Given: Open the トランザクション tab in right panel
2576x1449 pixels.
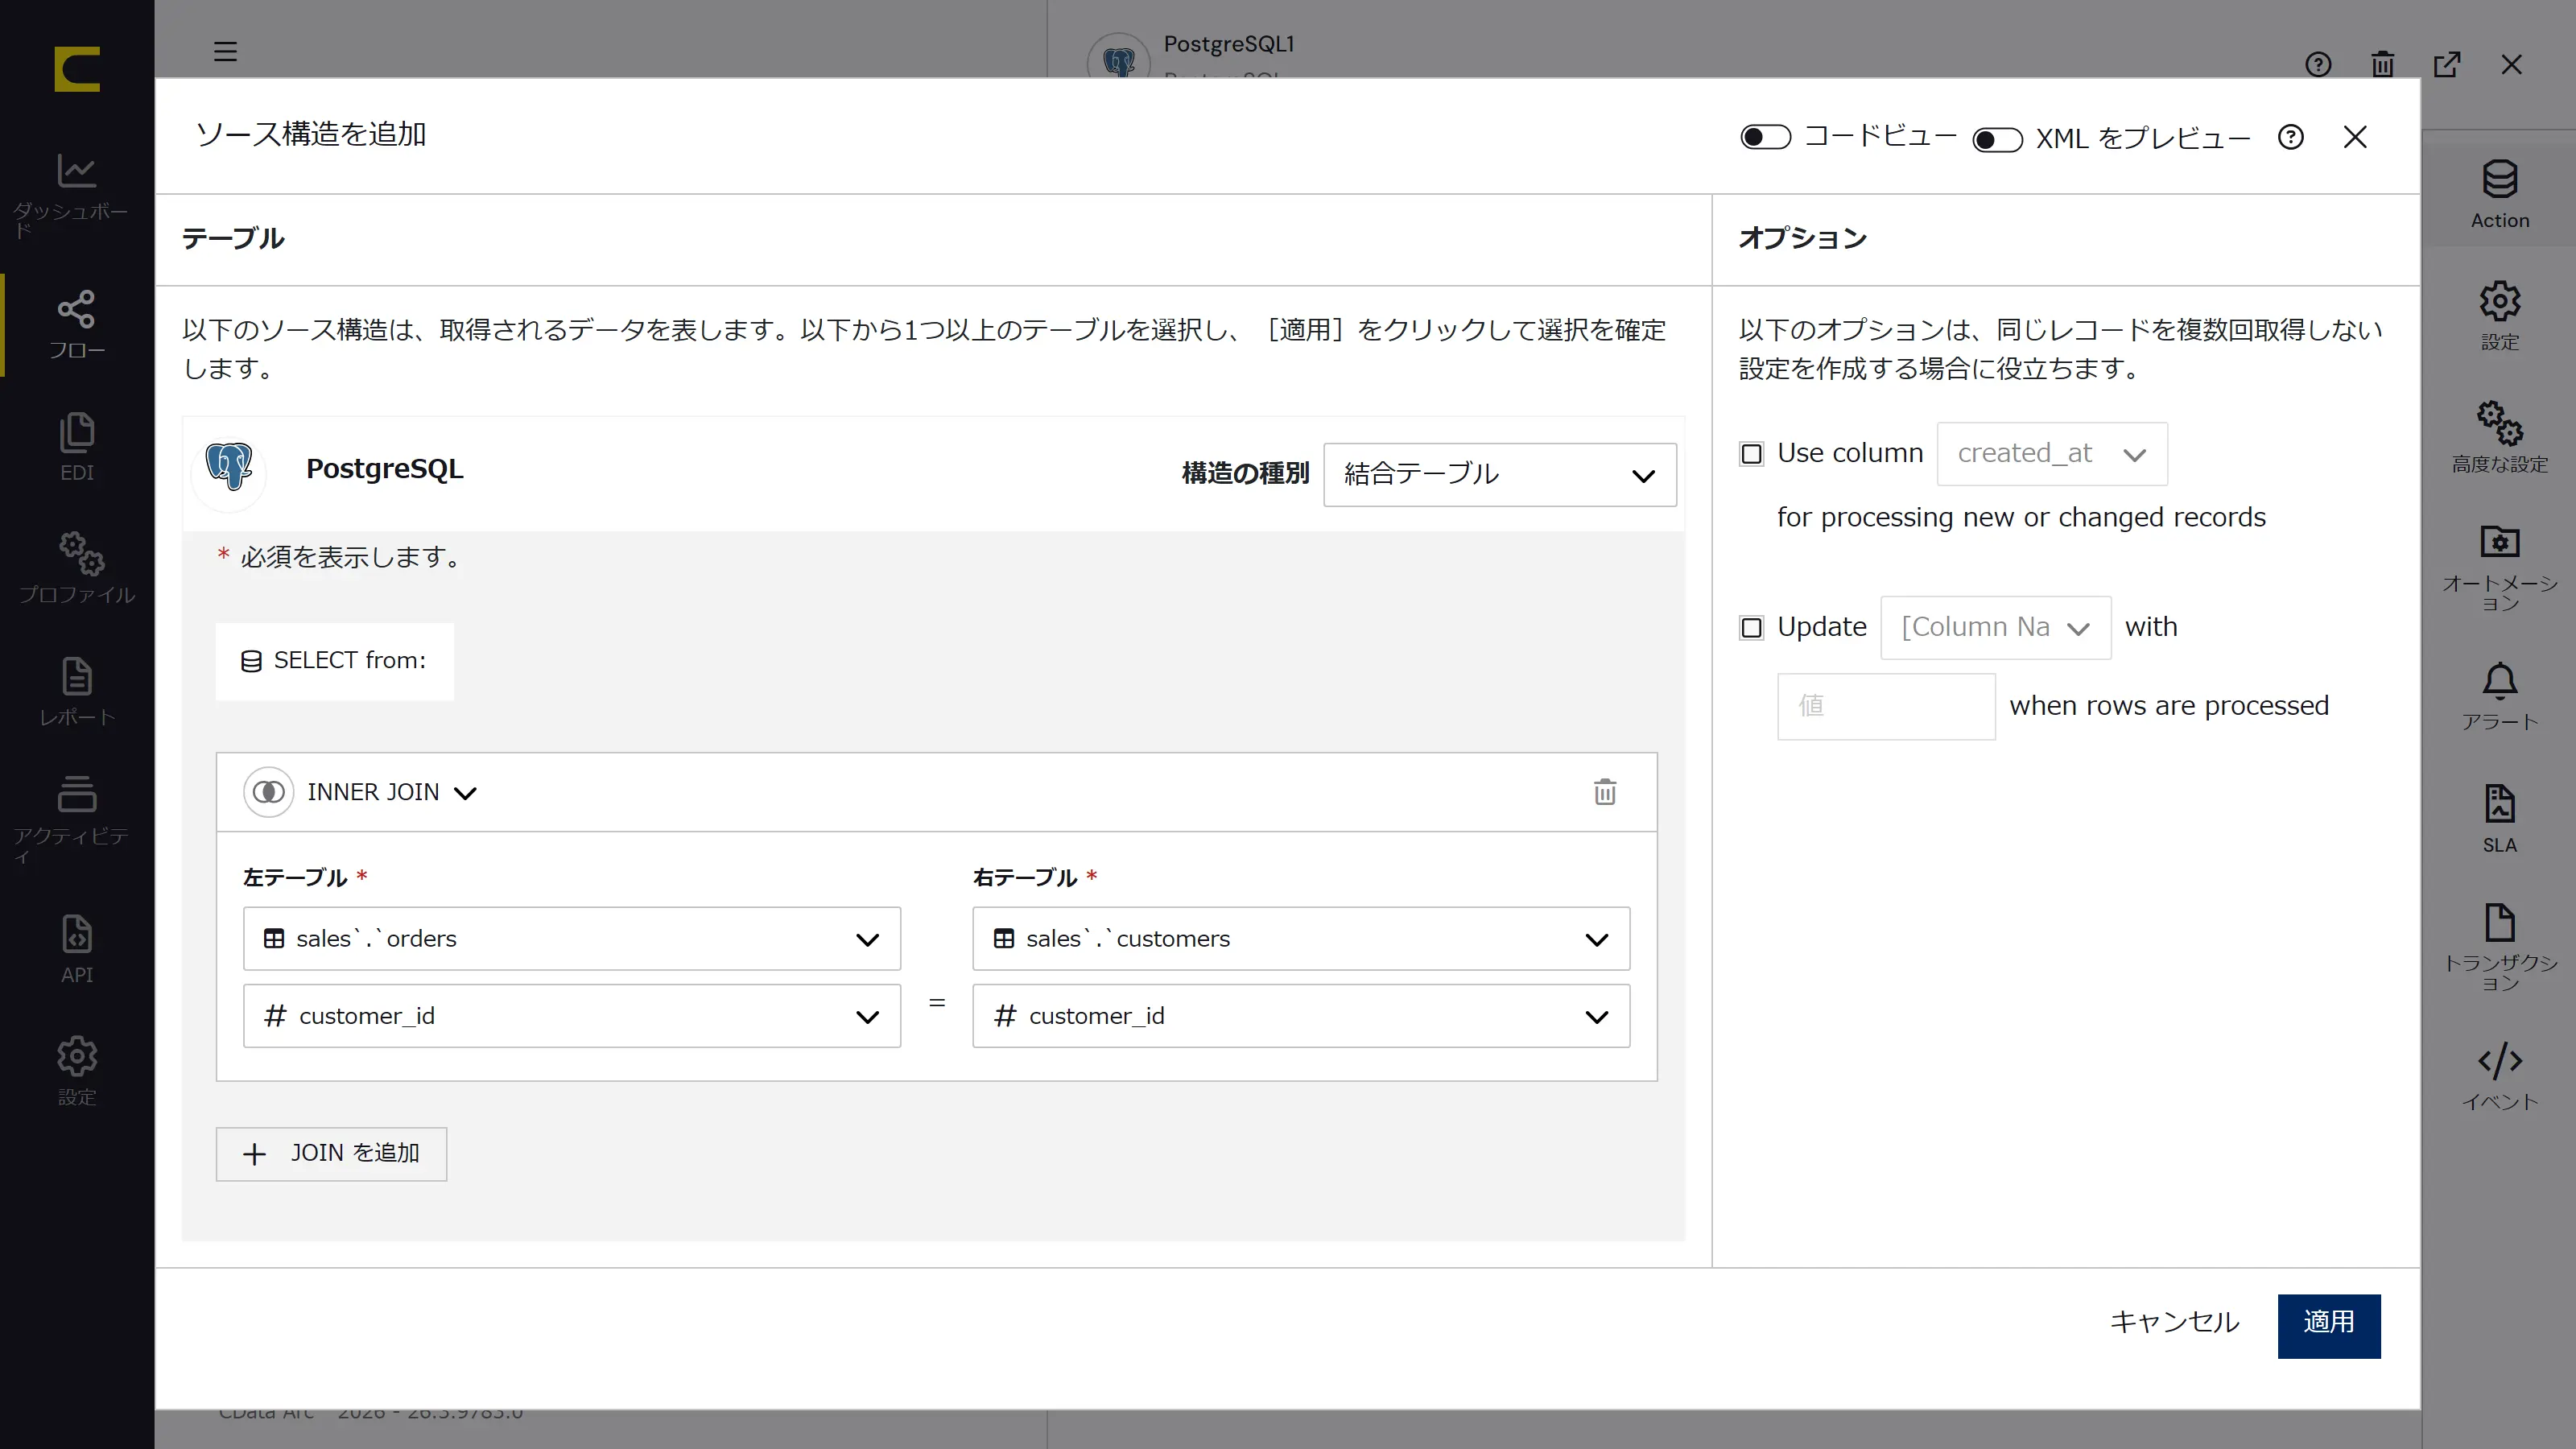Looking at the screenshot, I should tap(2500, 946).
